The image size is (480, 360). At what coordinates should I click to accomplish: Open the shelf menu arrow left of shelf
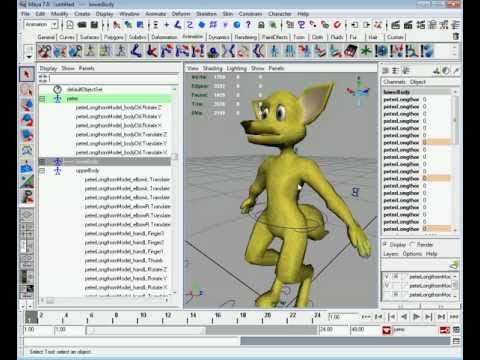[29, 56]
